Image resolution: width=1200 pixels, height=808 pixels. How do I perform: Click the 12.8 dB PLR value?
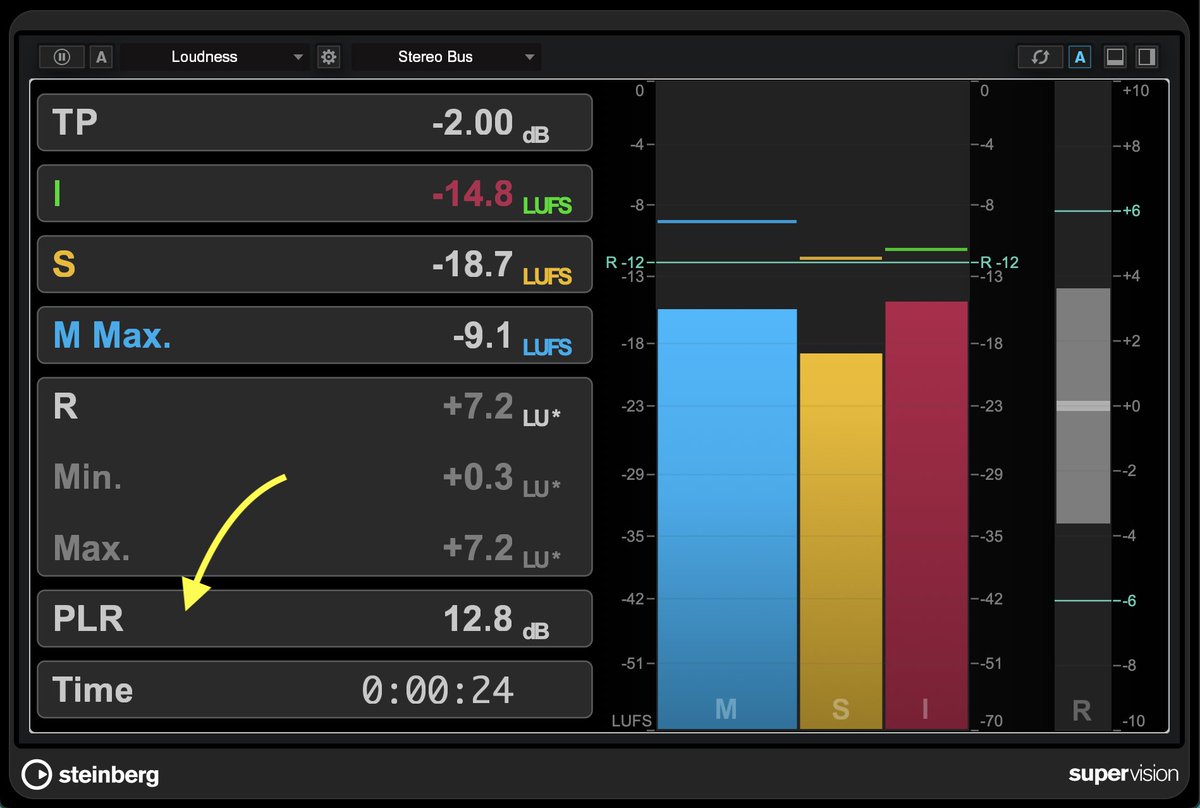pos(496,620)
